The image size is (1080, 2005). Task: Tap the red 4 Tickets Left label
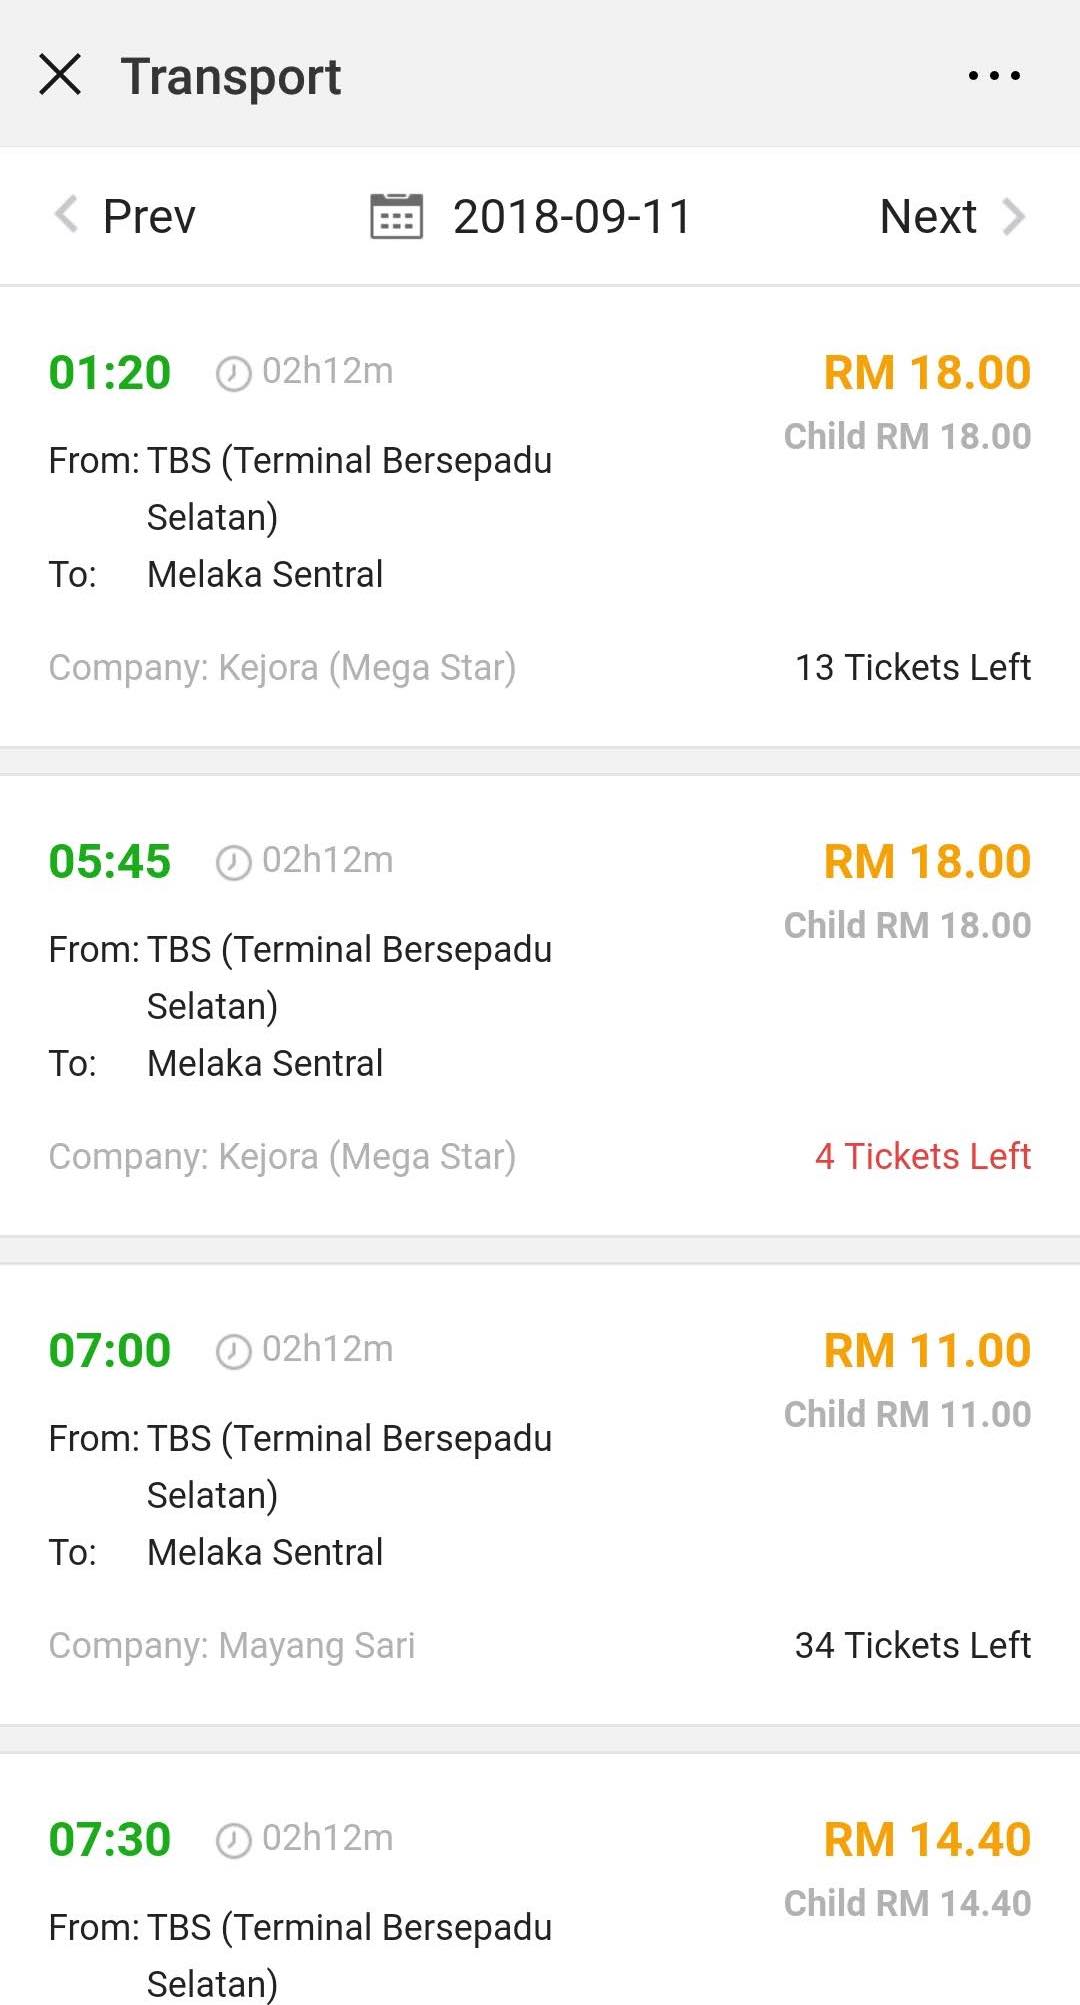coord(922,1156)
